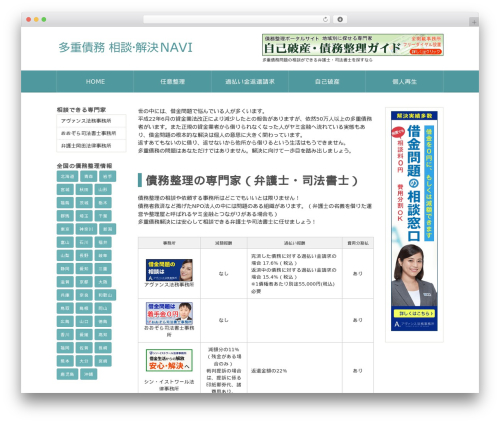Select the 島根 region button
Screen dimensions: 500x423
[84, 308]
